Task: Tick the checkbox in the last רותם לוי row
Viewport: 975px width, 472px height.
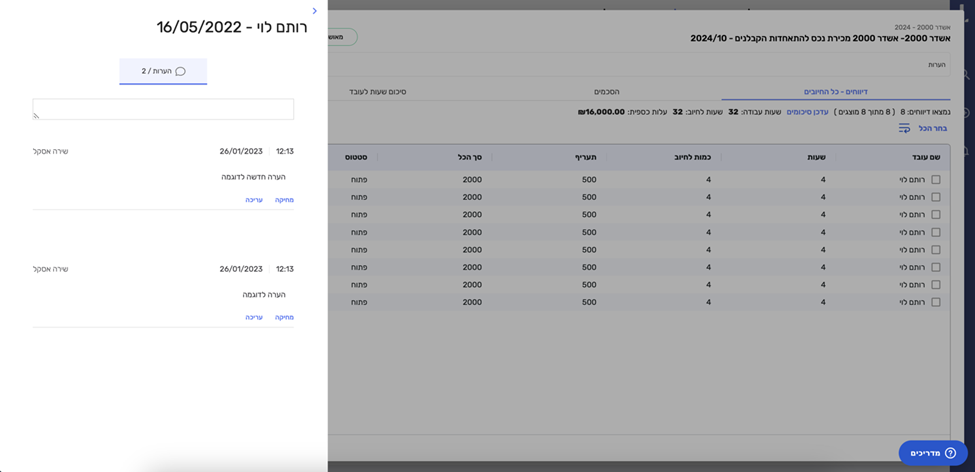Action: pyautogui.click(x=936, y=302)
